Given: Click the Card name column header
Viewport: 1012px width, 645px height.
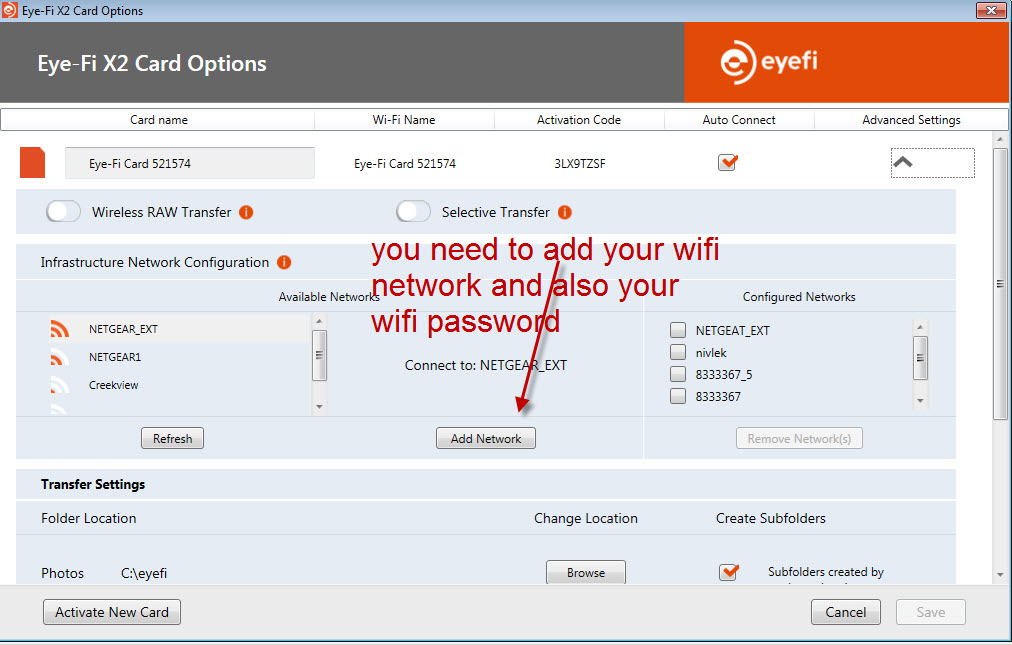Looking at the screenshot, I should (158, 119).
